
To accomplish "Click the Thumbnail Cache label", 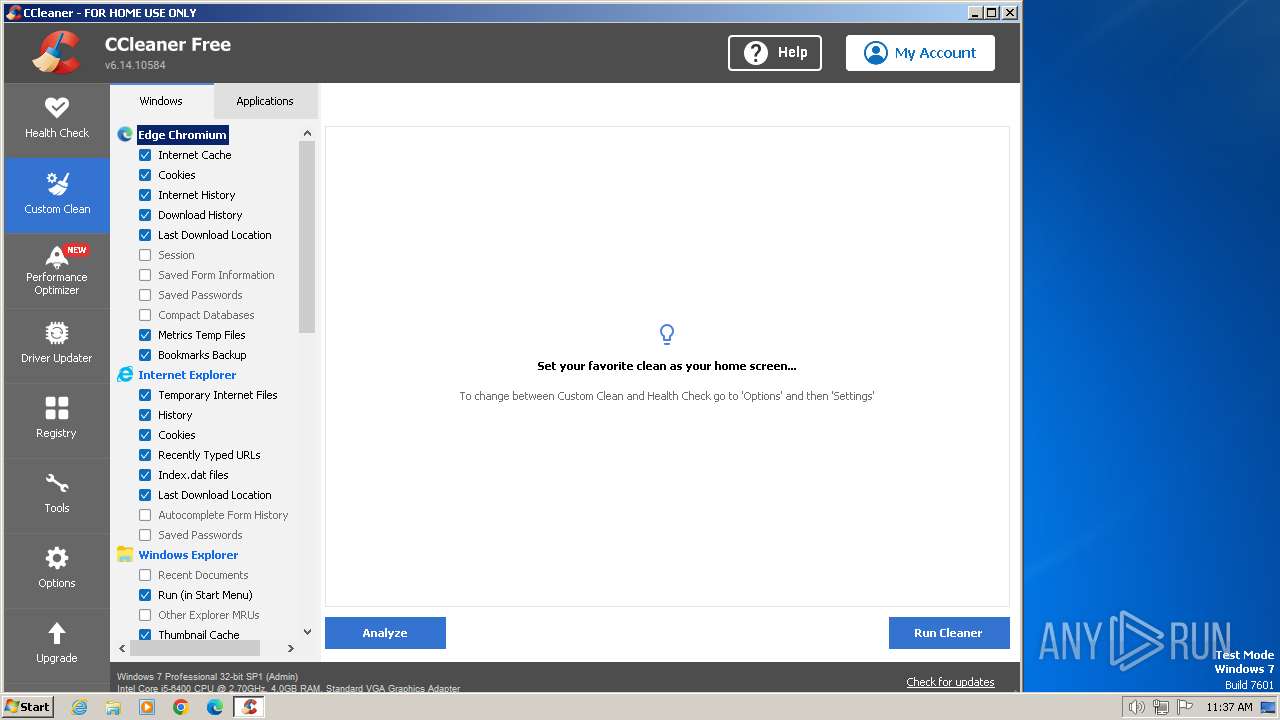I will point(198,635).
